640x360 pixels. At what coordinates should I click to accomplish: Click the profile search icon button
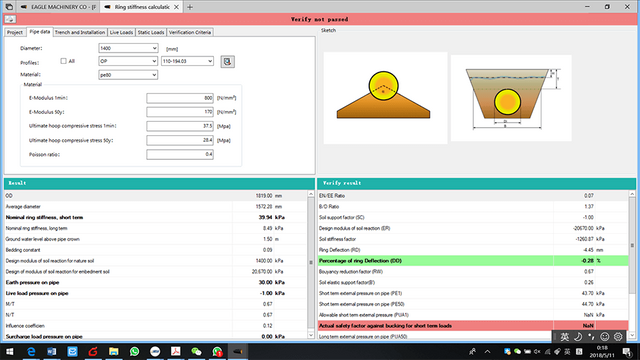227,62
